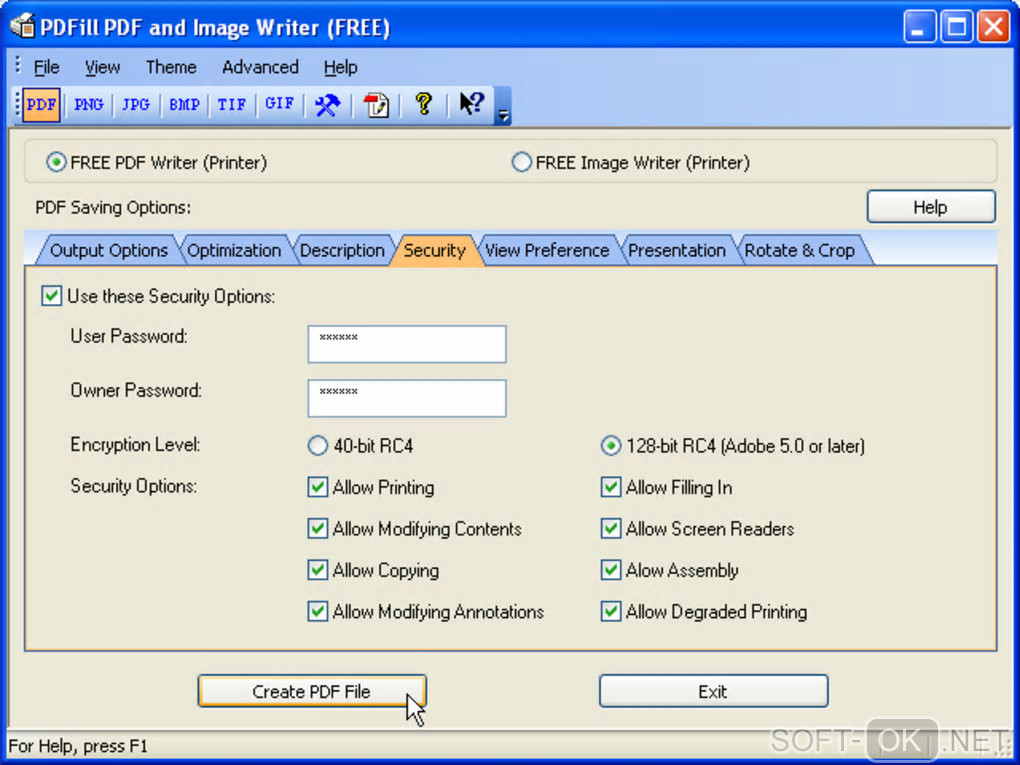The image size is (1020, 765).
Task: Toggle Allow Copying checkbox
Action: coord(317,570)
